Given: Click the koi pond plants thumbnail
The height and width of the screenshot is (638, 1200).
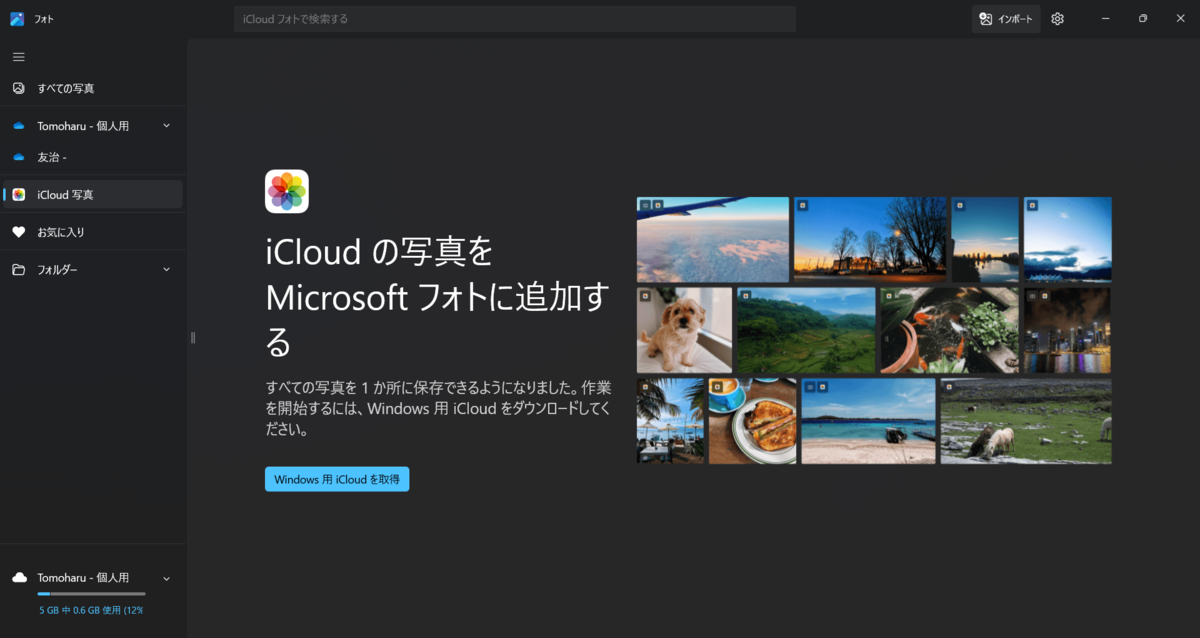Looking at the screenshot, I should pyautogui.click(x=950, y=330).
